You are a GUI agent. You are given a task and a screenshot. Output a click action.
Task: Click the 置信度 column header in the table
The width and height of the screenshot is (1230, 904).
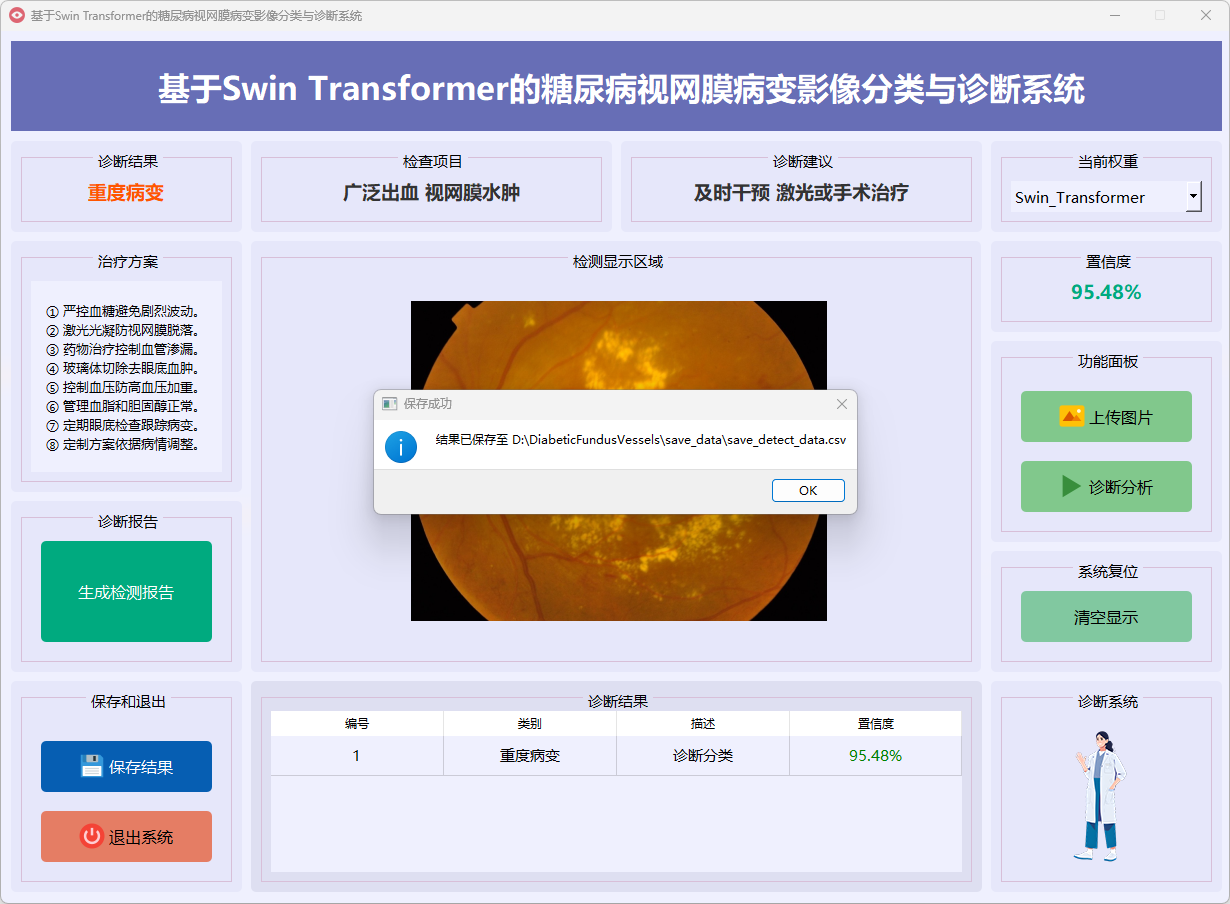pos(875,723)
